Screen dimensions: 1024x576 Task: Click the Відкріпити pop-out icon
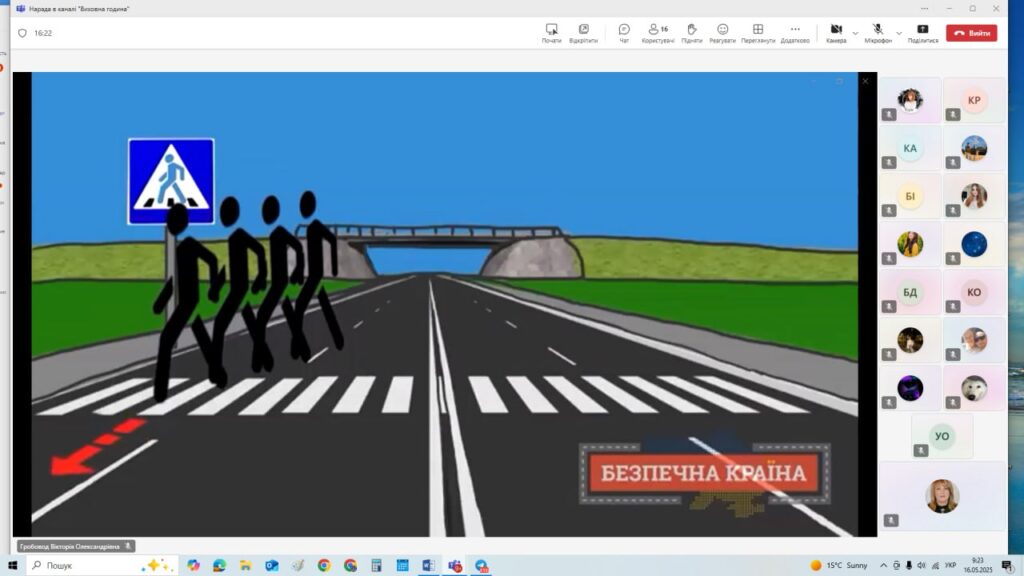coord(583,33)
